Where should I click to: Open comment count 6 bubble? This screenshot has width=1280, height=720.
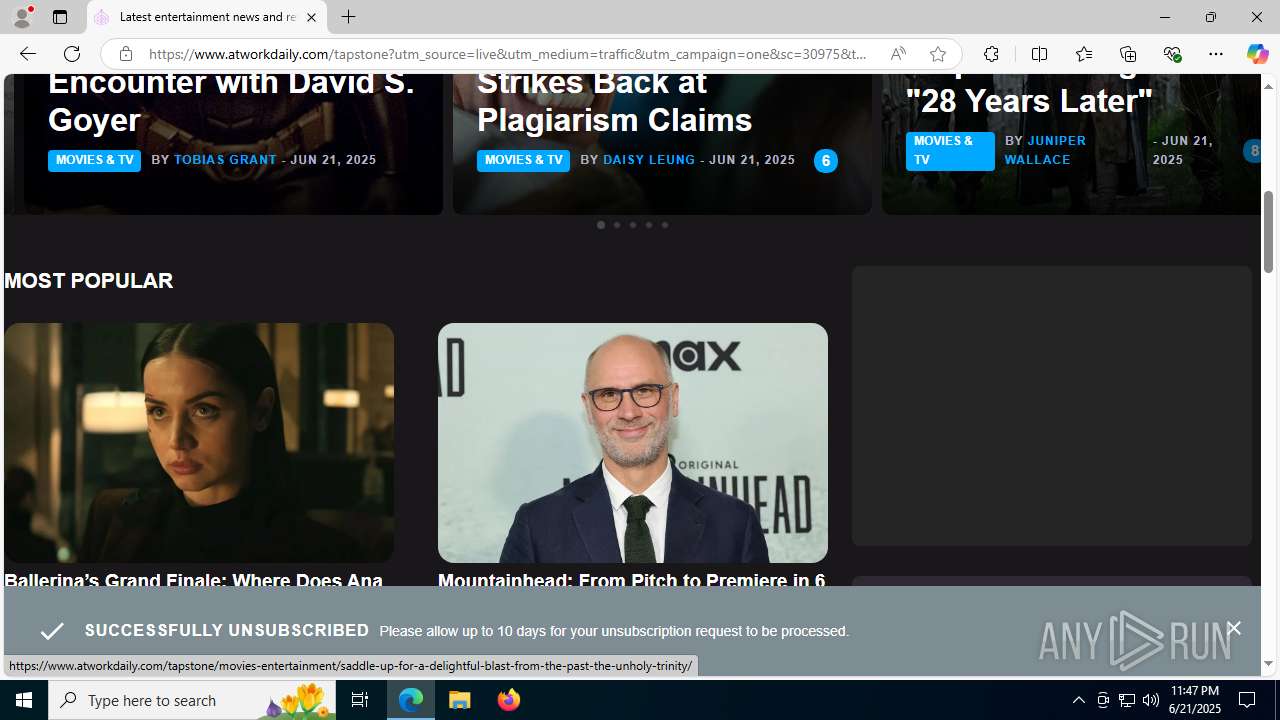point(825,161)
